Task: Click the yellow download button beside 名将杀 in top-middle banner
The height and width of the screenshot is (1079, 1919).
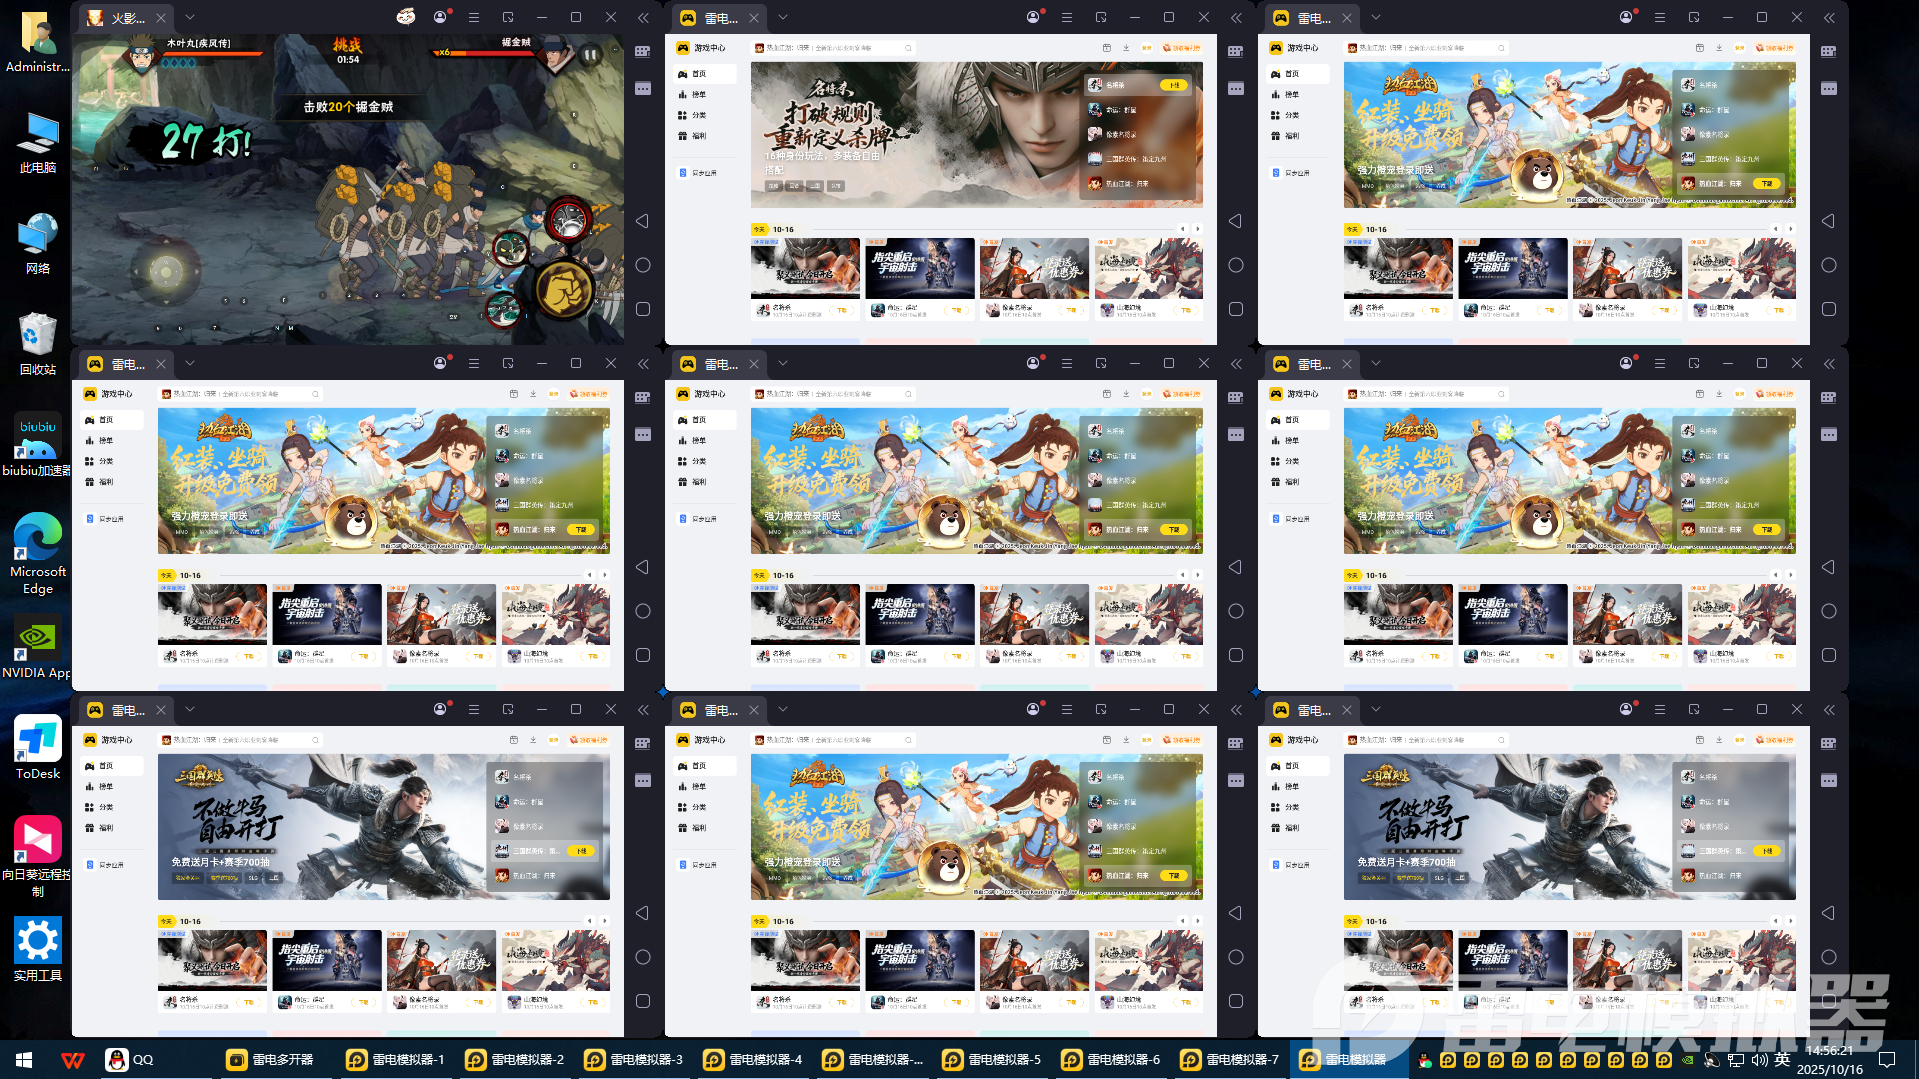Action: tap(1173, 85)
